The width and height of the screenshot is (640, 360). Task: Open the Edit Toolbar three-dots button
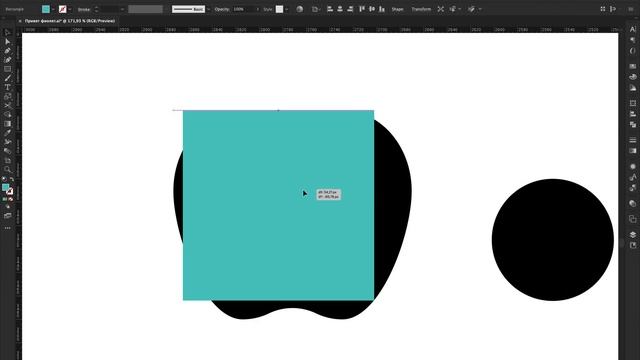[x=7, y=228]
